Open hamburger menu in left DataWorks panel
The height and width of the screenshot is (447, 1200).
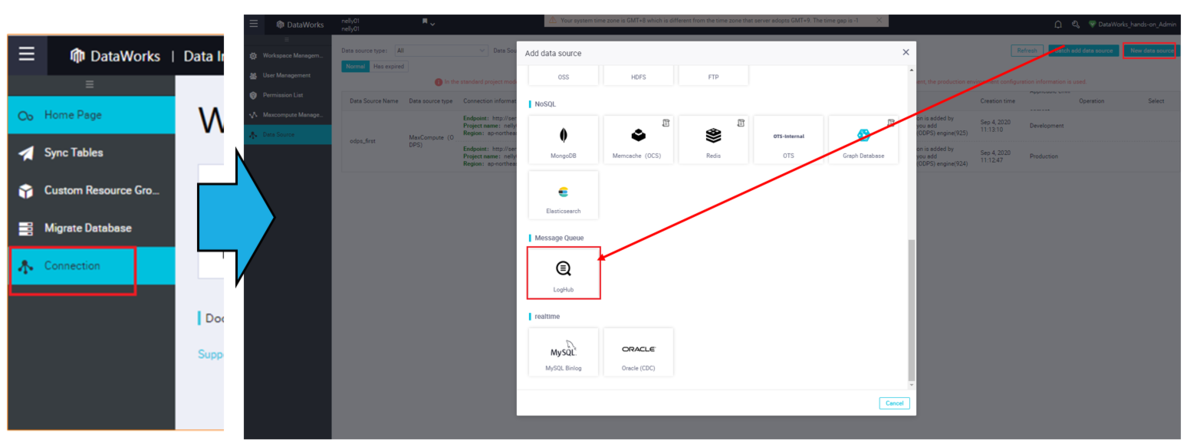[x=27, y=55]
